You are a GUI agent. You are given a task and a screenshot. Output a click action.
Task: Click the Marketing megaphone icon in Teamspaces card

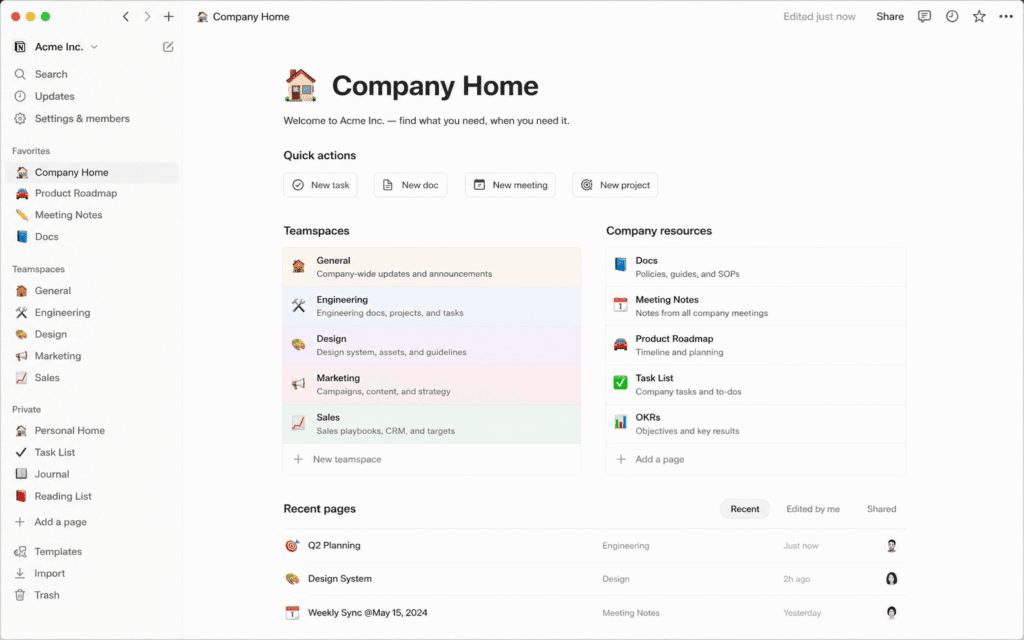pos(298,384)
